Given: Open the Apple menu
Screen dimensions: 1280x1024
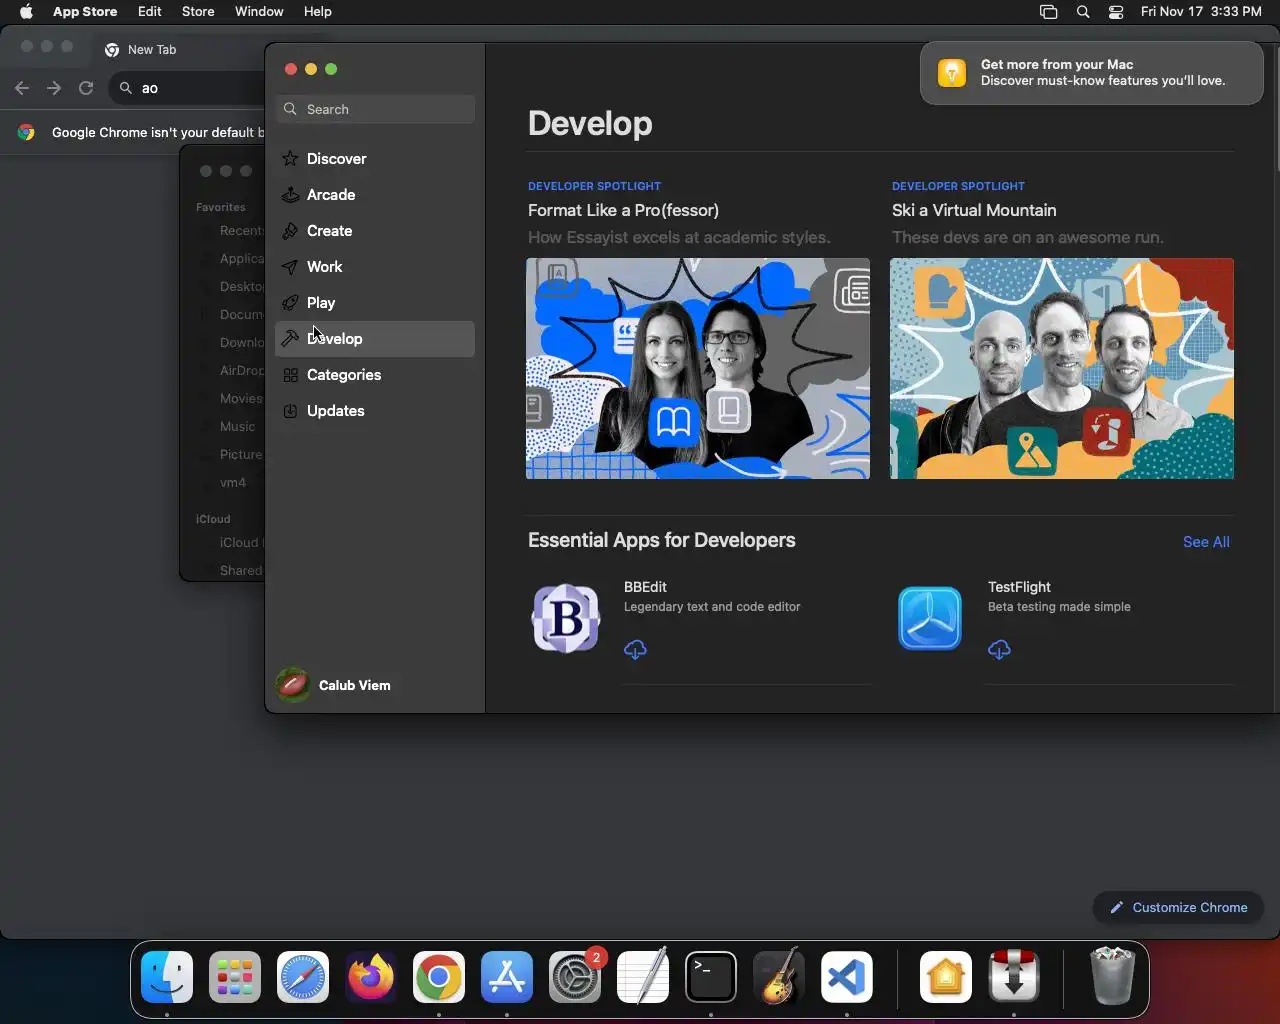Looking at the screenshot, I should (x=26, y=12).
